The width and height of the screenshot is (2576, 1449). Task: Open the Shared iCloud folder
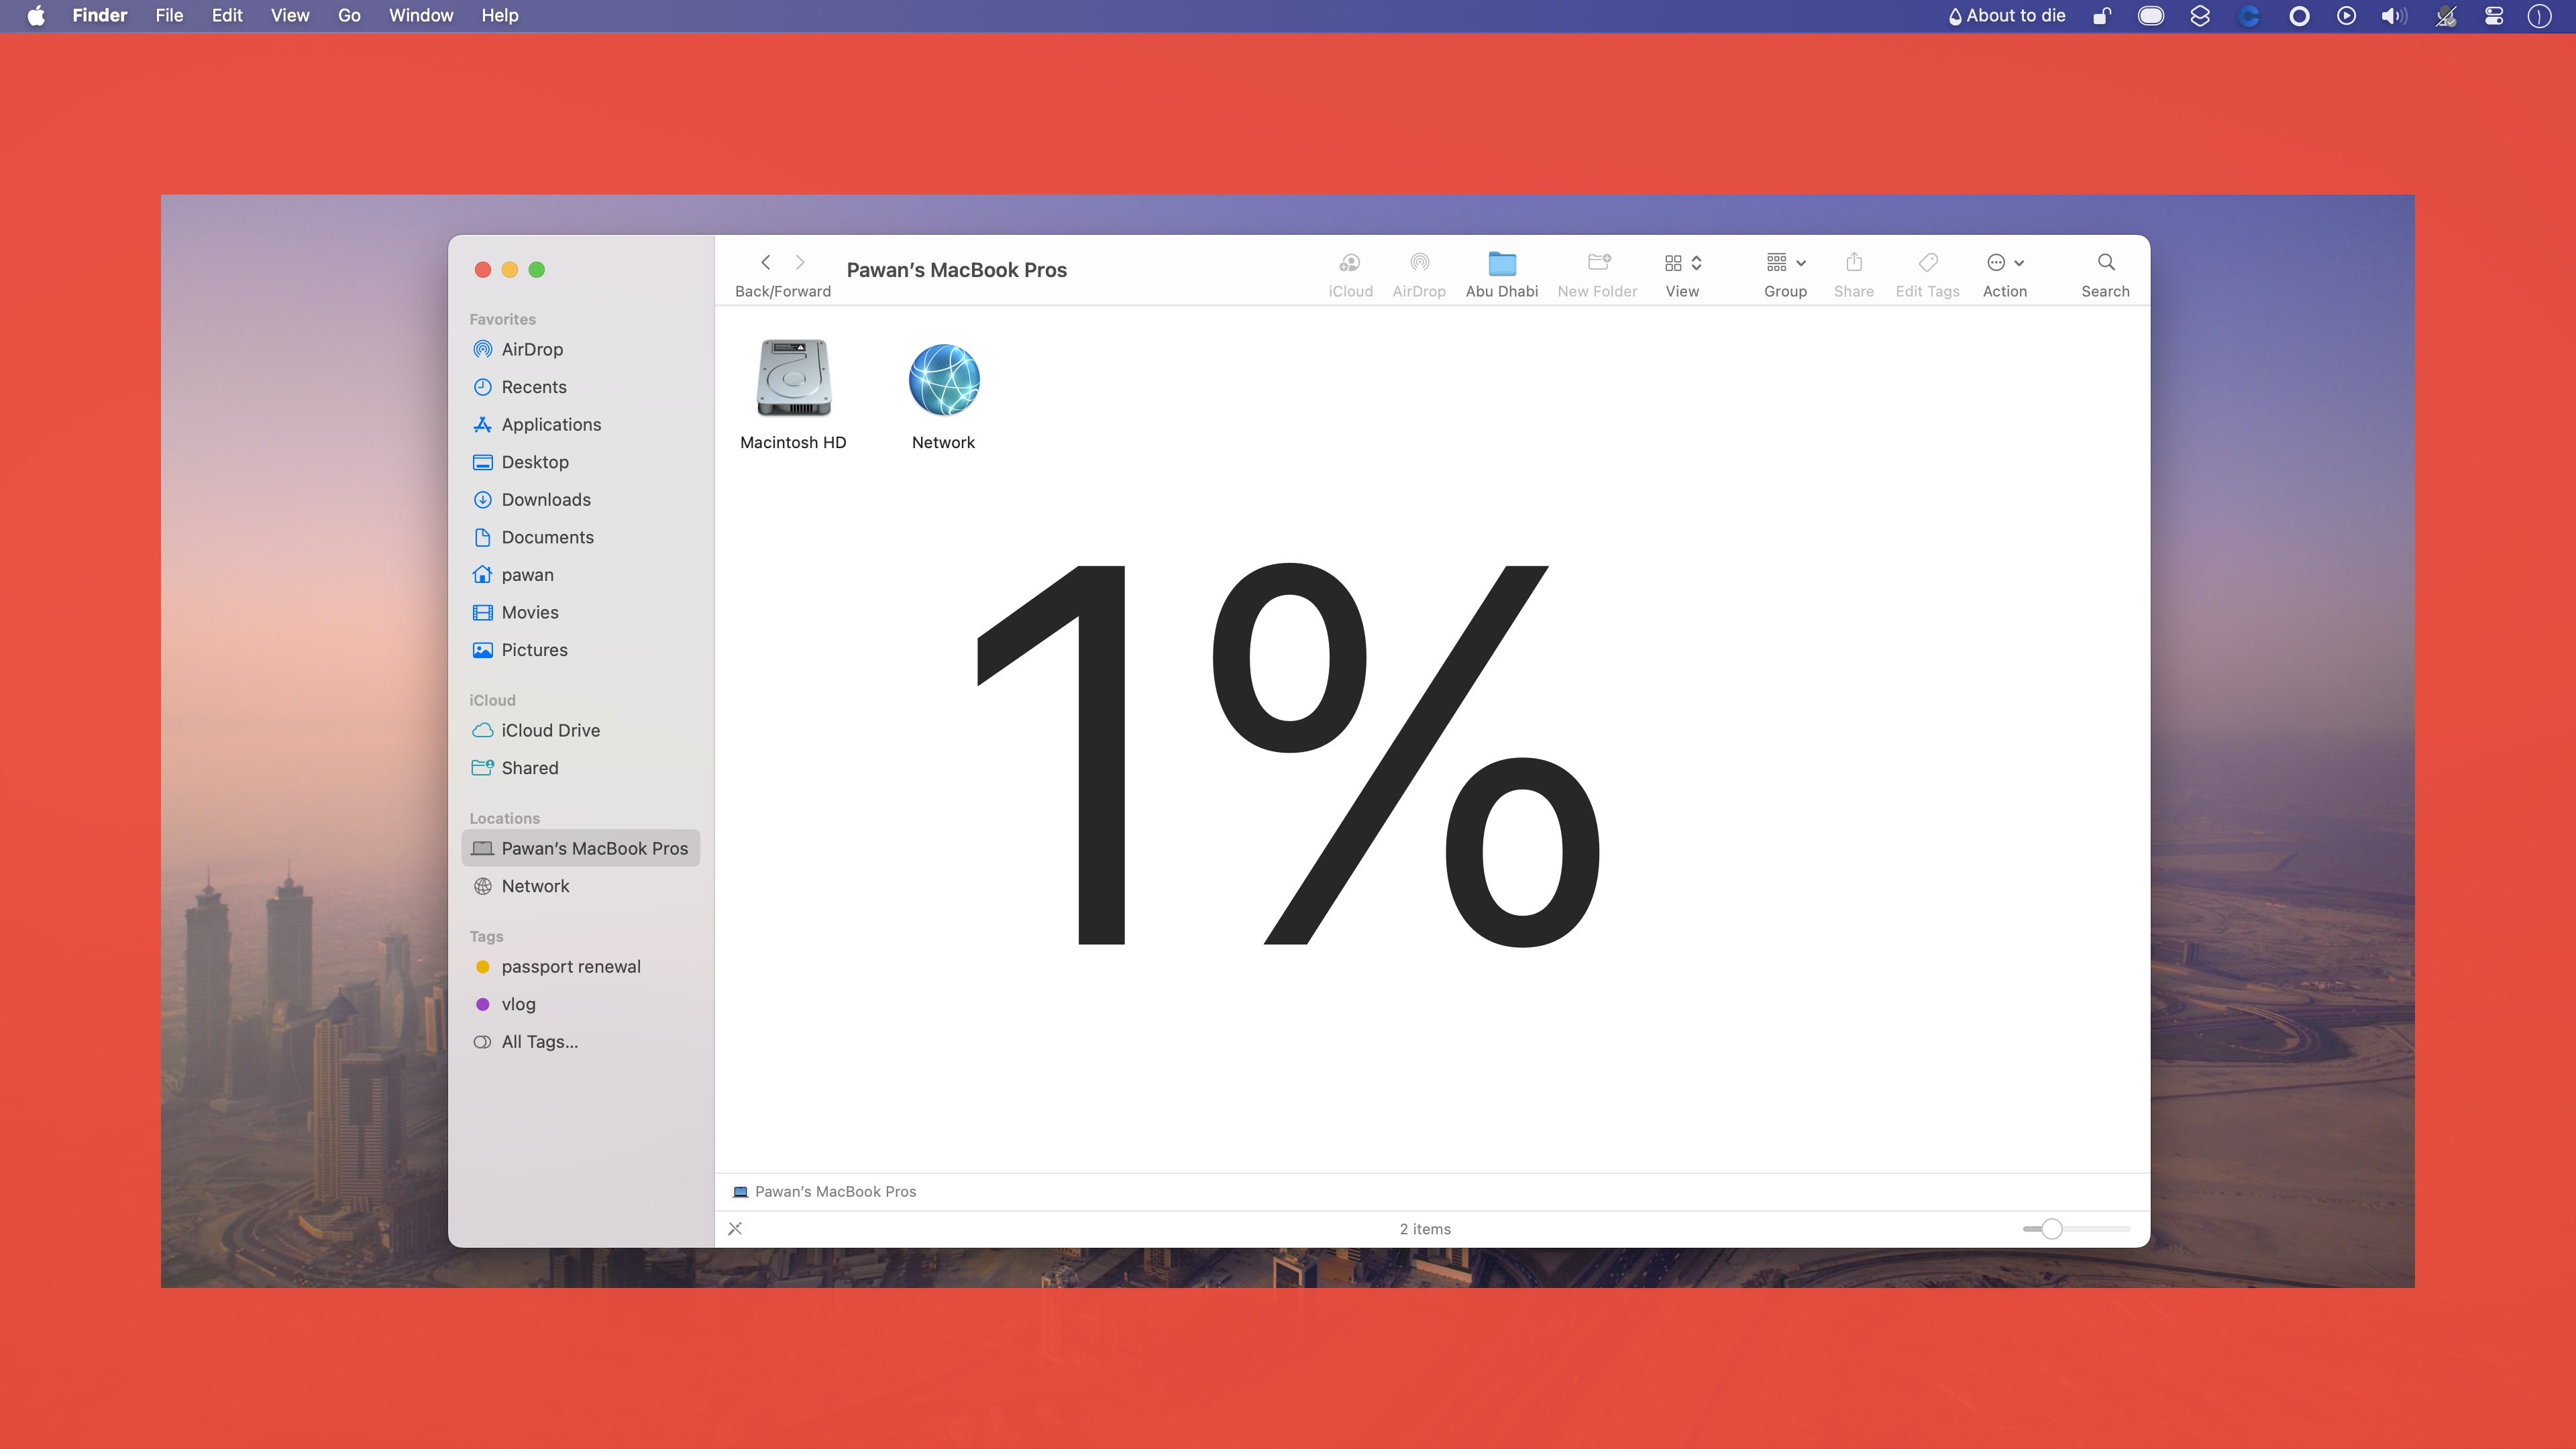pyautogui.click(x=580, y=768)
